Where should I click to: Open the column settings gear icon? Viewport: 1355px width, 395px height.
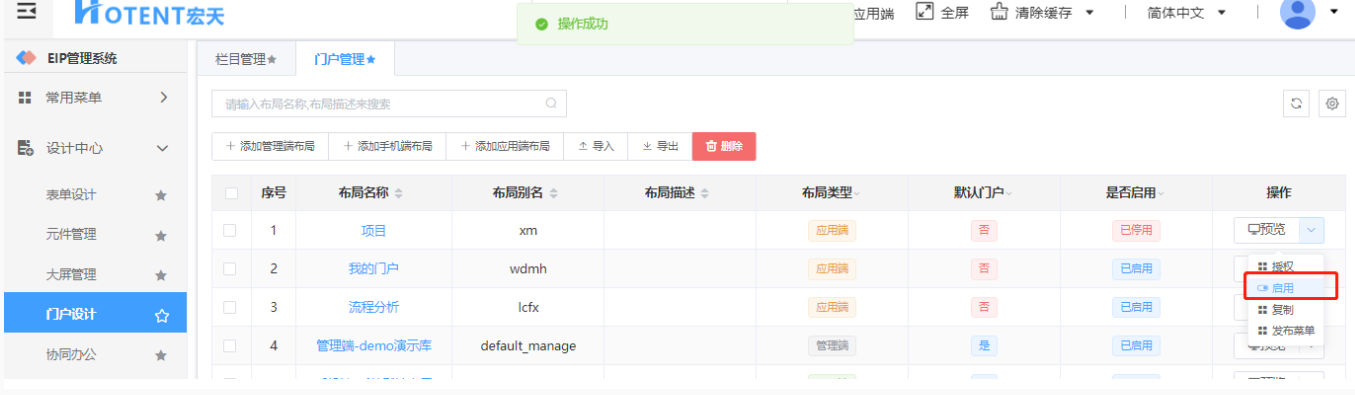(1331, 104)
